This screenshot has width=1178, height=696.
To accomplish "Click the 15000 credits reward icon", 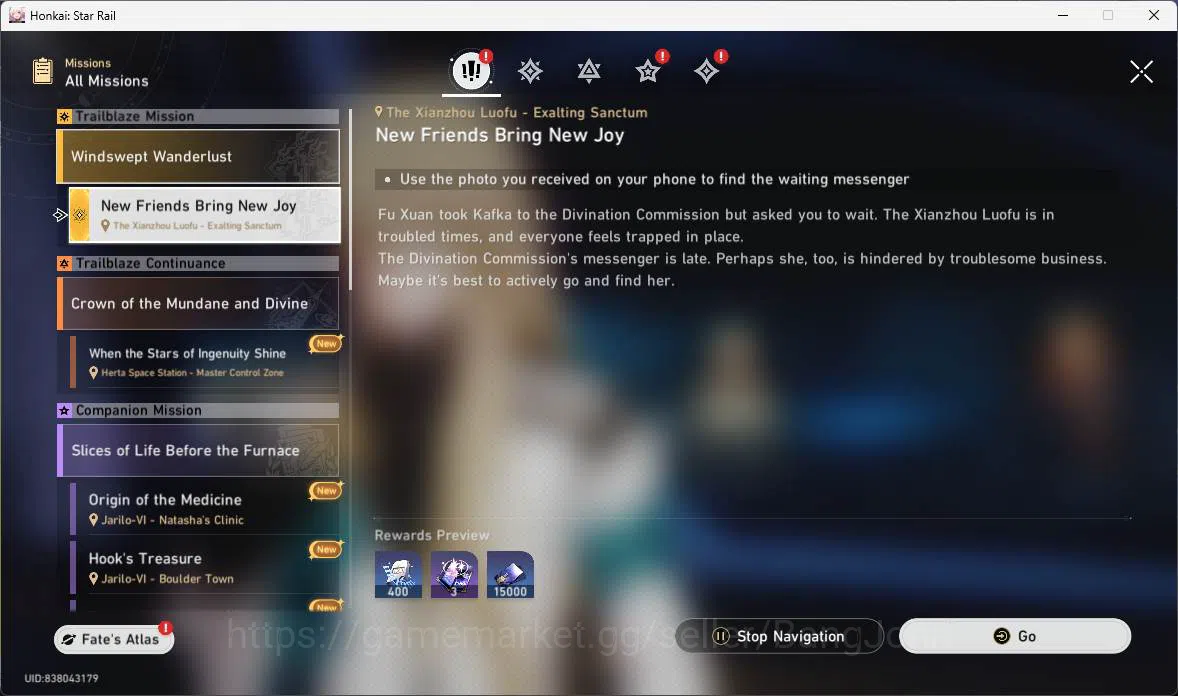I will pos(510,575).
